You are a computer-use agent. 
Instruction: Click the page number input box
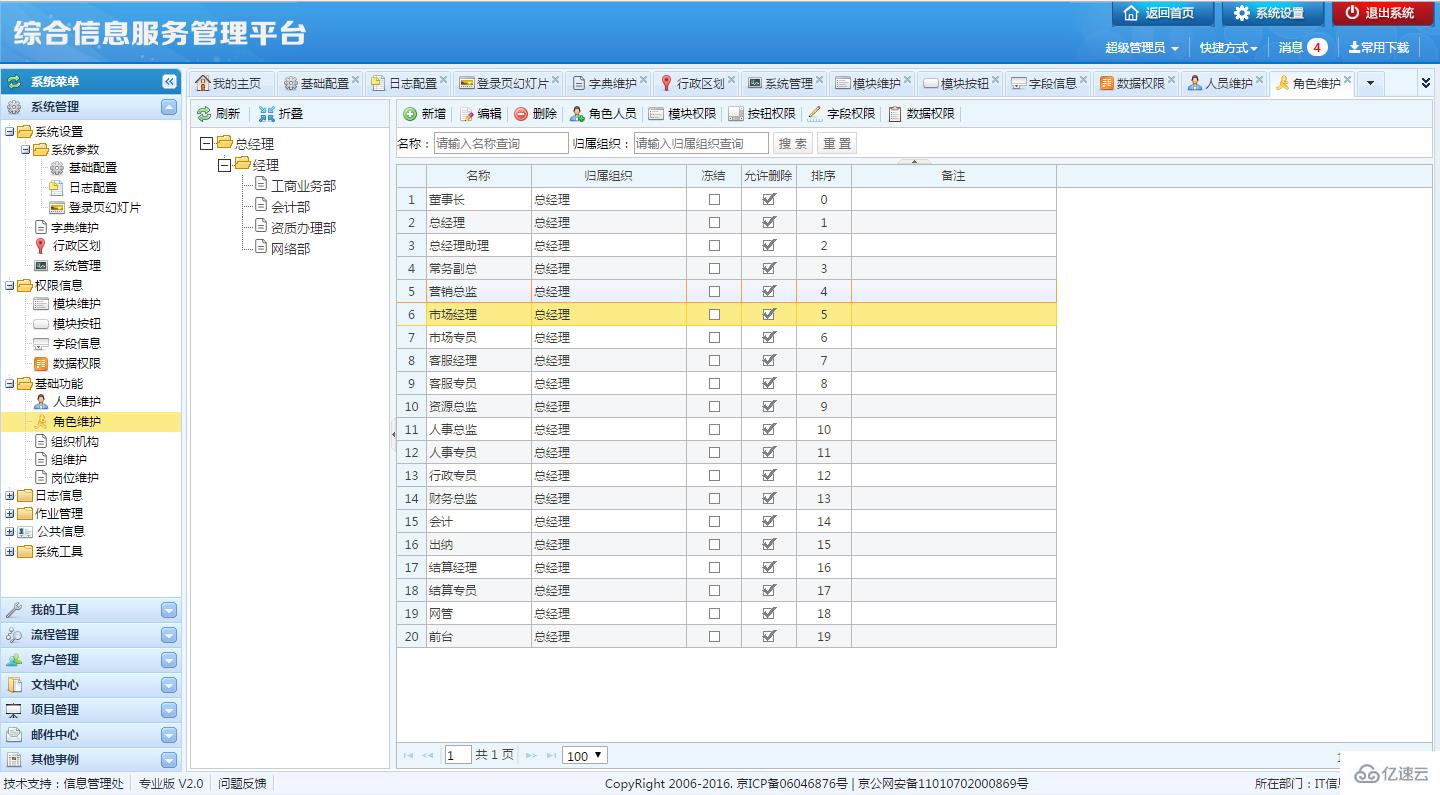click(458, 756)
